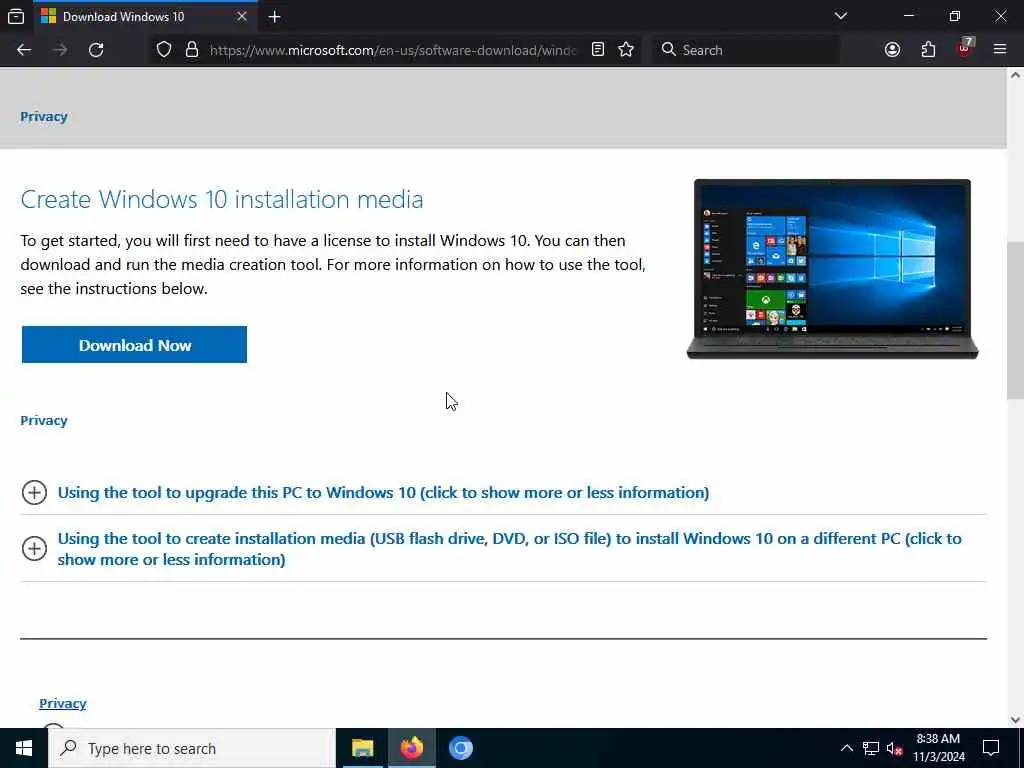Open the notification center icon
The width and height of the screenshot is (1024, 768).
pos(991,748)
